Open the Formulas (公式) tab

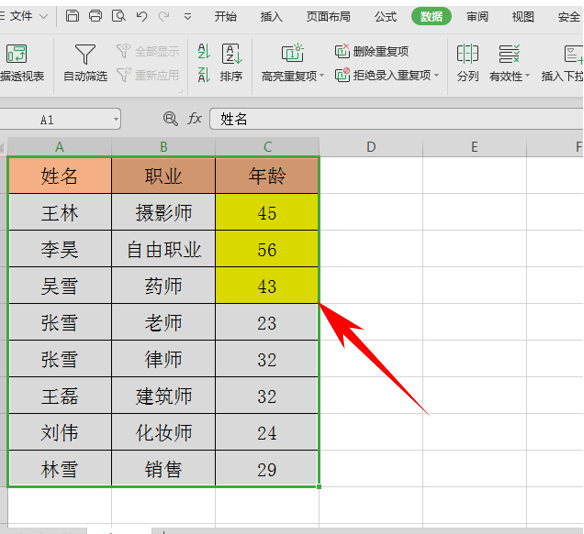386,17
